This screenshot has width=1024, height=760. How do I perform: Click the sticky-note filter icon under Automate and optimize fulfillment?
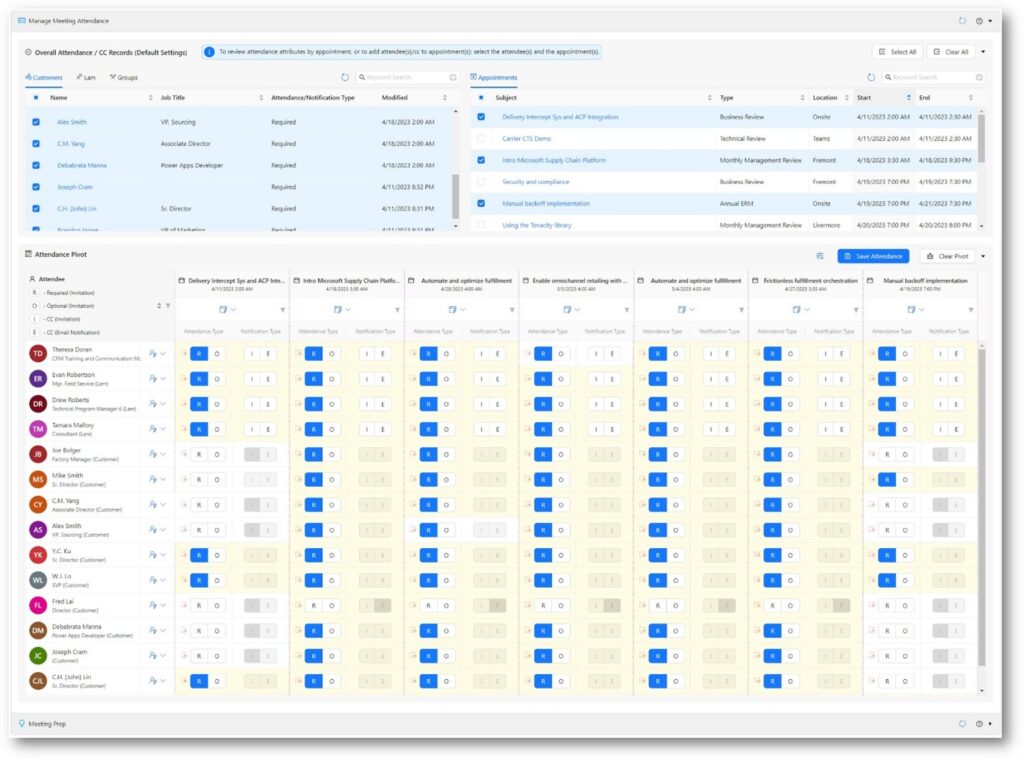(453, 310)
